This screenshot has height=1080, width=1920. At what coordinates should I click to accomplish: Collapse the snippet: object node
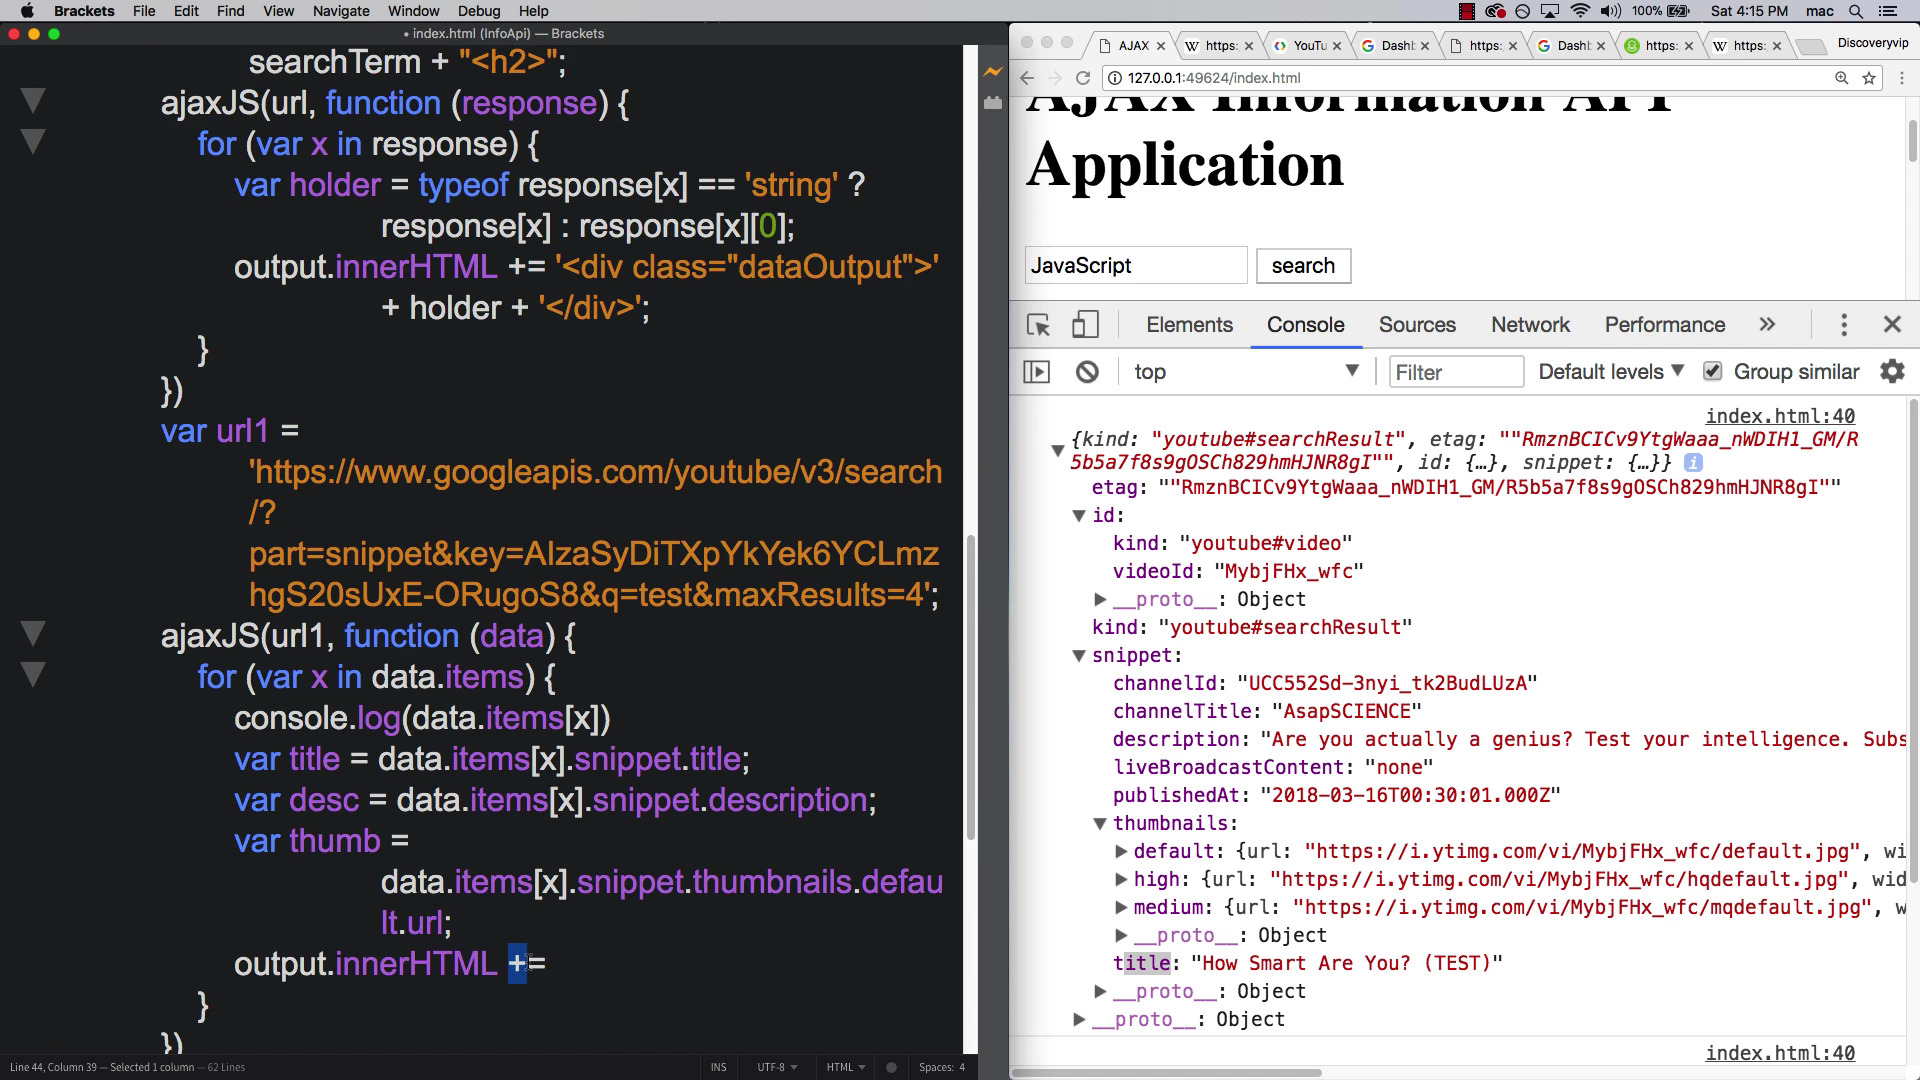[x=1079, y=656]
